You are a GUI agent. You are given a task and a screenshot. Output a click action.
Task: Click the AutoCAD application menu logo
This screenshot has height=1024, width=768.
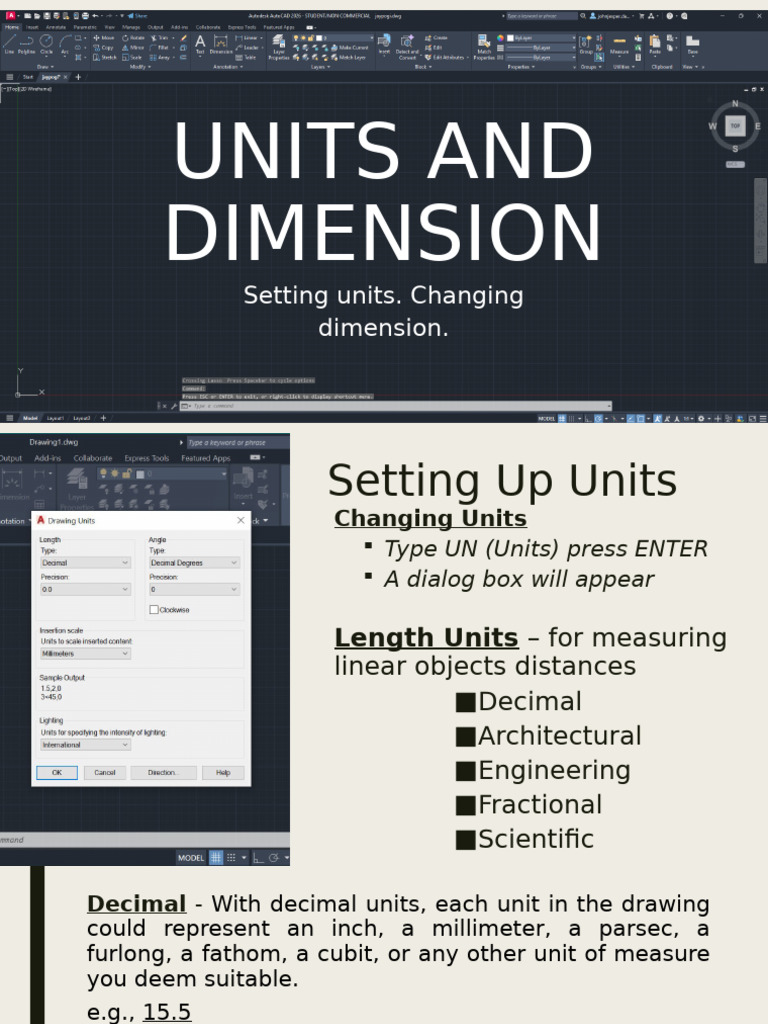tap(10, 16)
